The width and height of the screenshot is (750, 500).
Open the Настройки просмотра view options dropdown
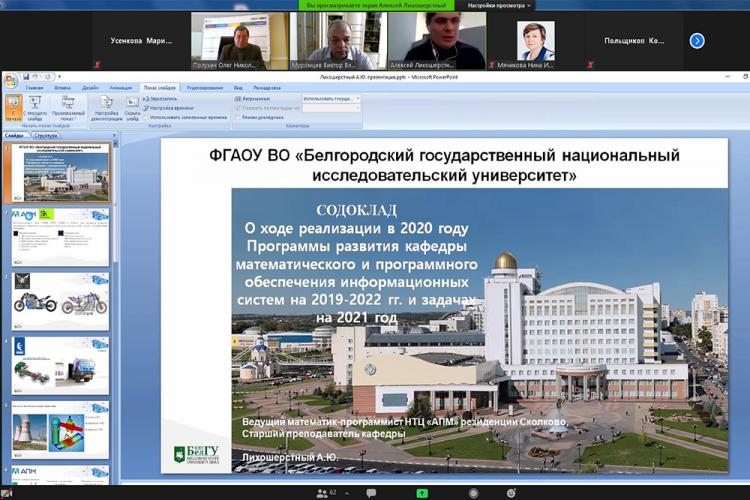pyautogui.click(x=499, y=5)
